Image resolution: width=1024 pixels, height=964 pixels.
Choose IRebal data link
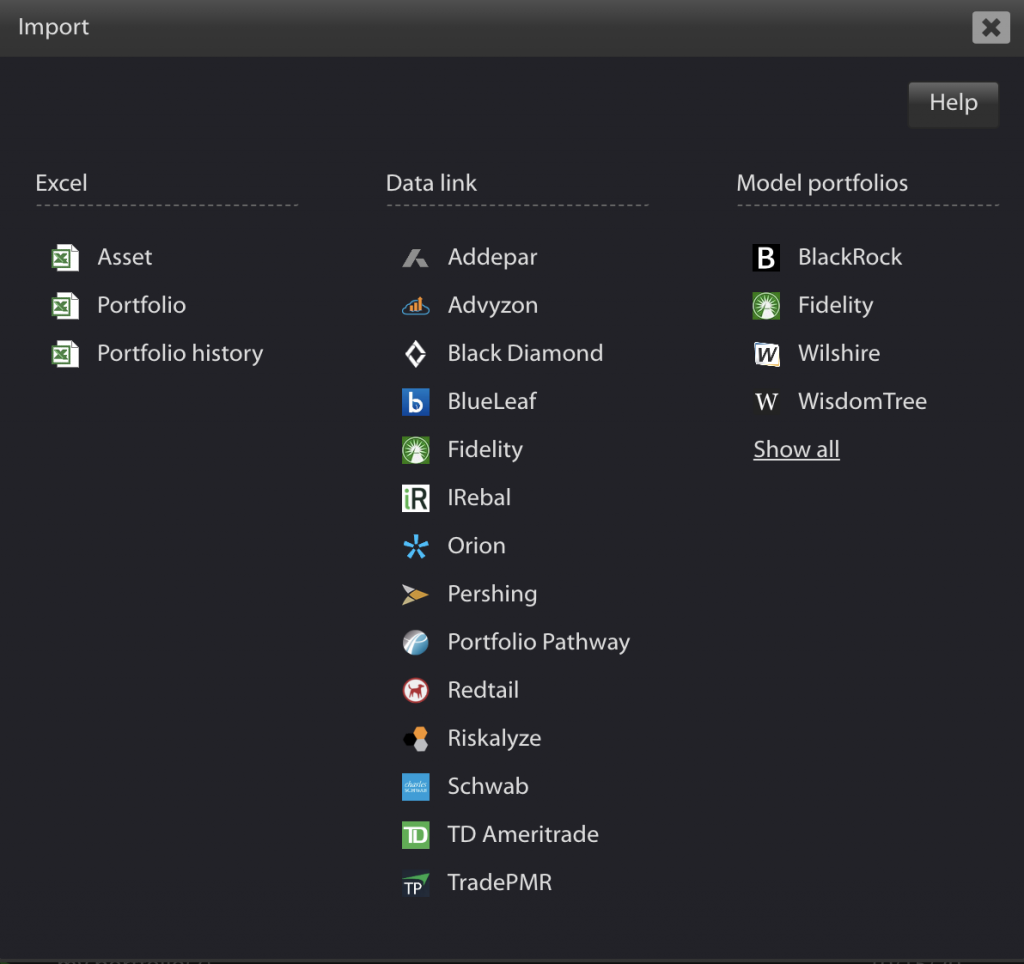(x=479, y=498)
